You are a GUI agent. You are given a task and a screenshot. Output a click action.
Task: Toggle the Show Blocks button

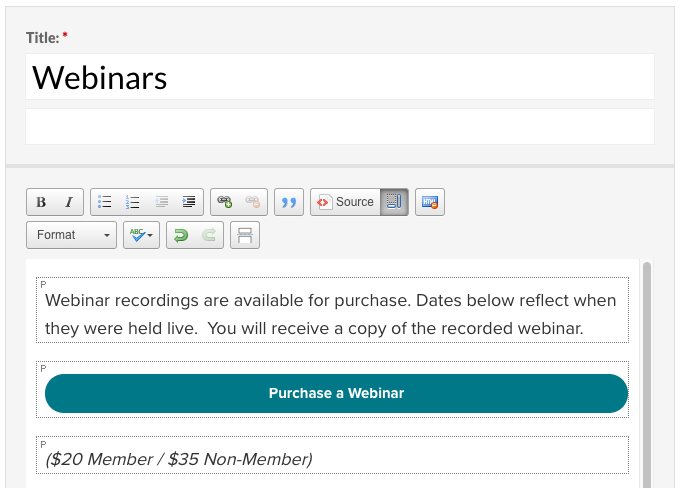click(x=394, y=202)
